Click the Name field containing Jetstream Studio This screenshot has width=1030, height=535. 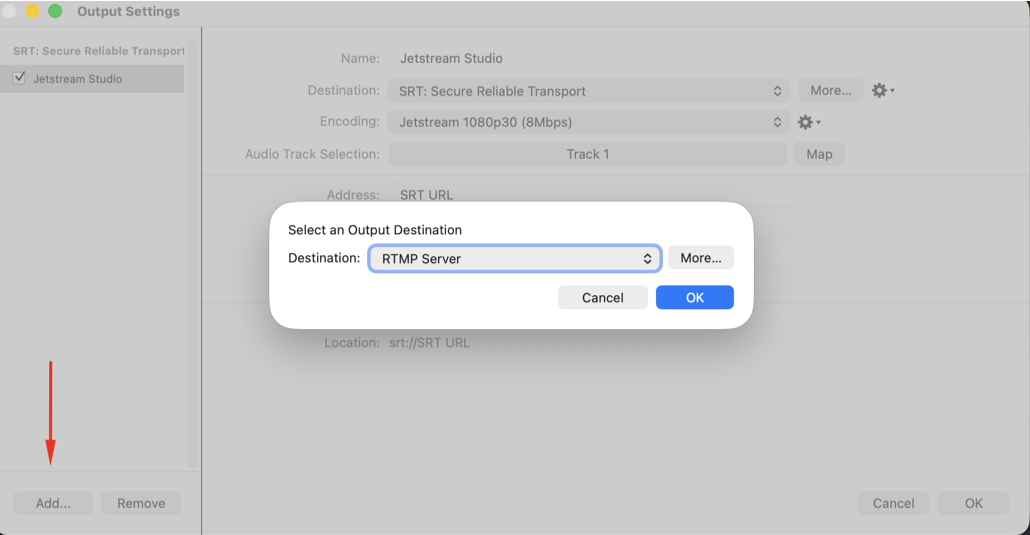(590, 58)
